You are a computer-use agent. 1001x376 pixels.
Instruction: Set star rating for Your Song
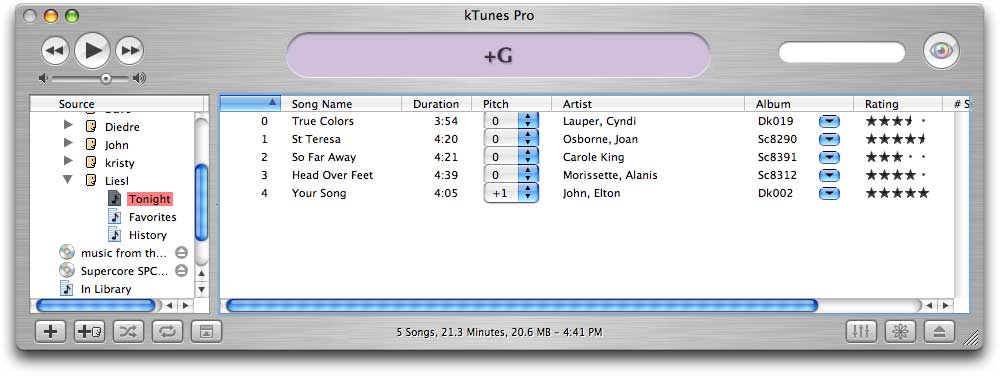896,193
